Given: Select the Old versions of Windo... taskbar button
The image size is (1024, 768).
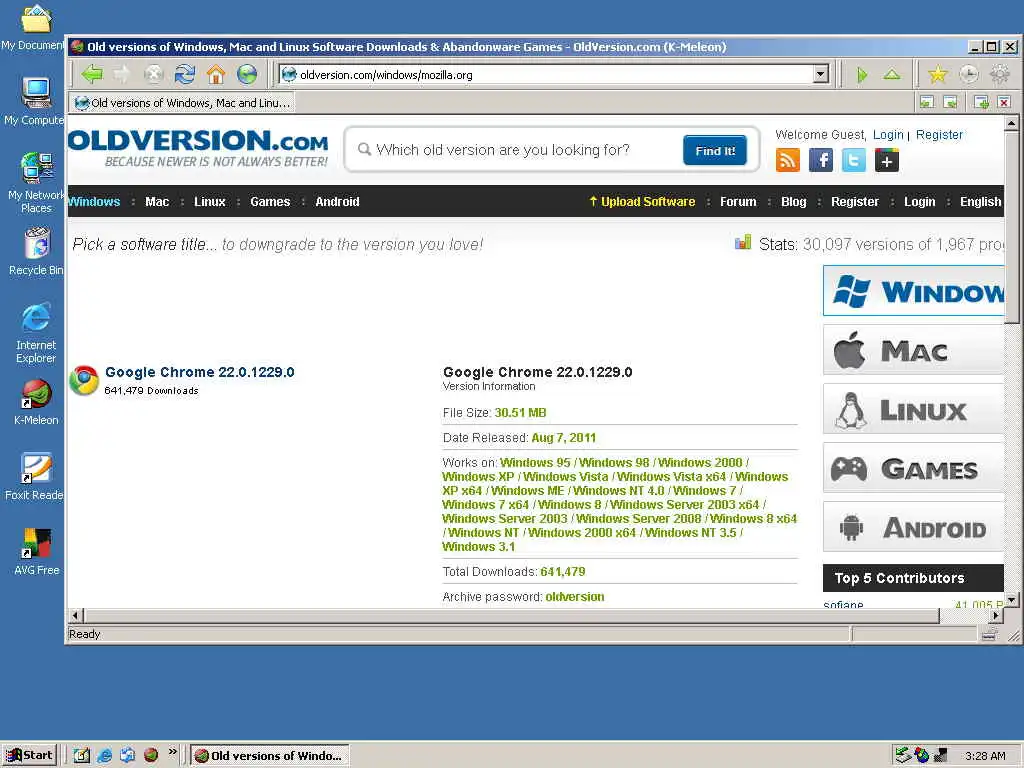Looking at the screenshot, I should click(x=270, y=756).
